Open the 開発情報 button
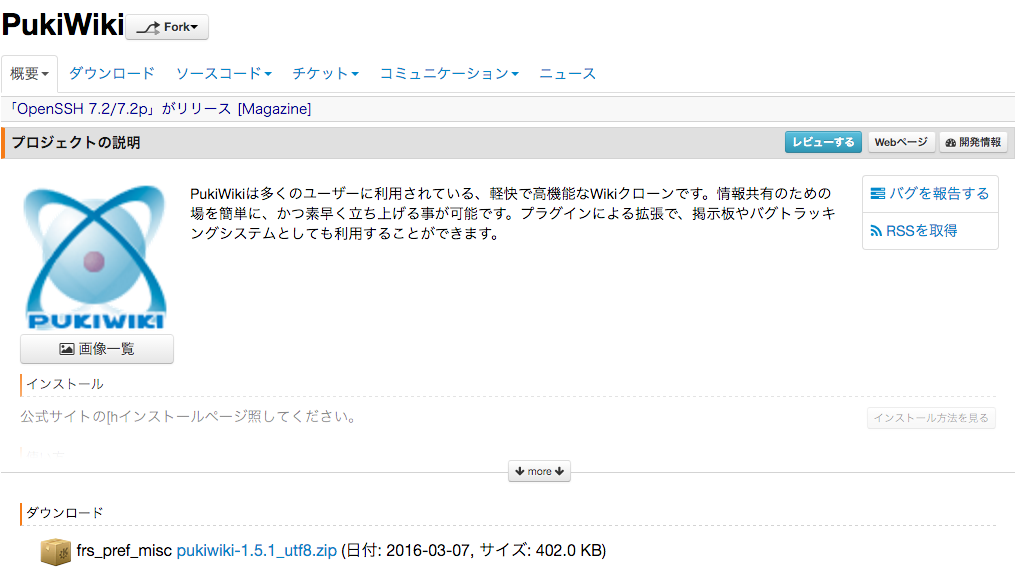This screenshot has width=1017, height=581. (973, 142)
